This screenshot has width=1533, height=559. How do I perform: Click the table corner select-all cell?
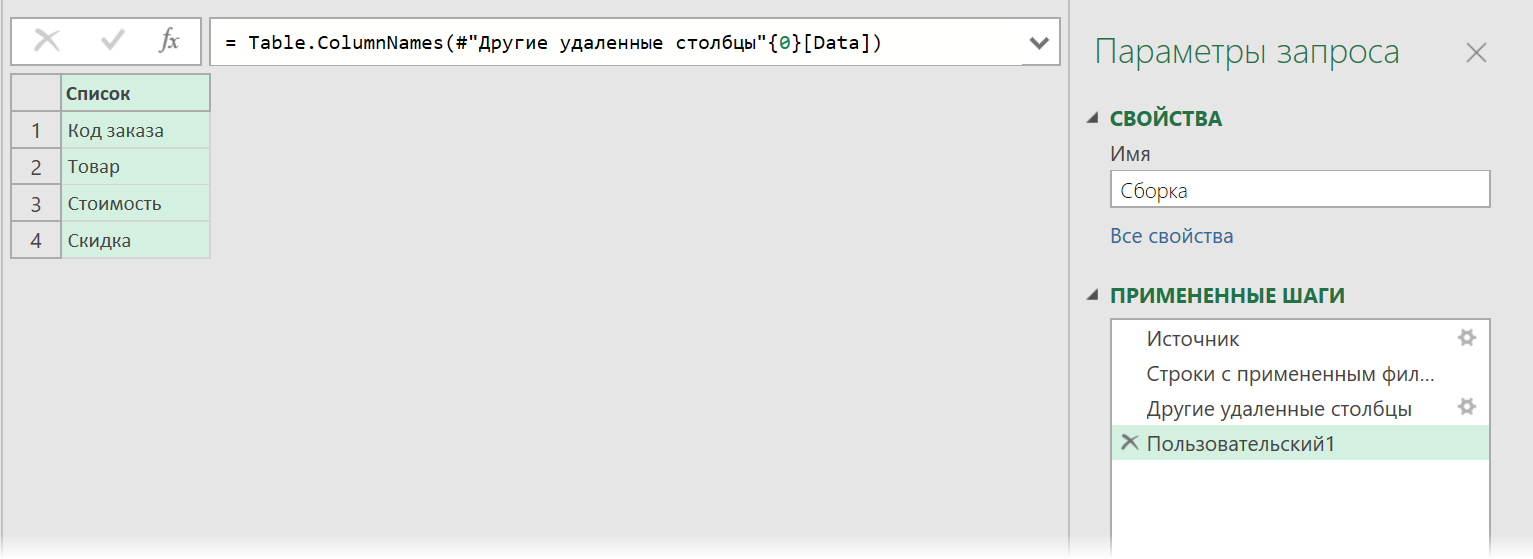coord(36,93)
